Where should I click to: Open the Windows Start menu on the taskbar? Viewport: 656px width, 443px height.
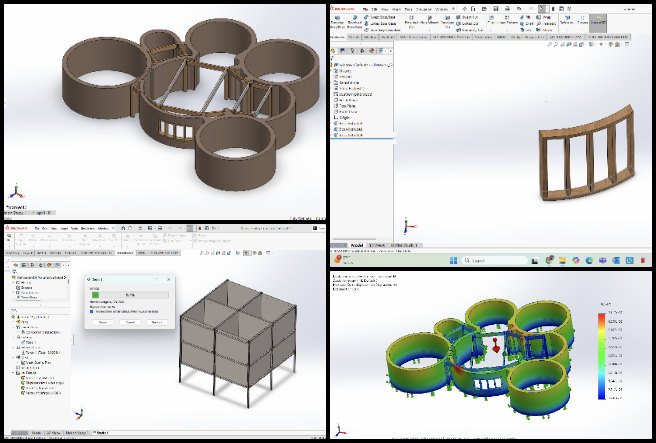453,261
